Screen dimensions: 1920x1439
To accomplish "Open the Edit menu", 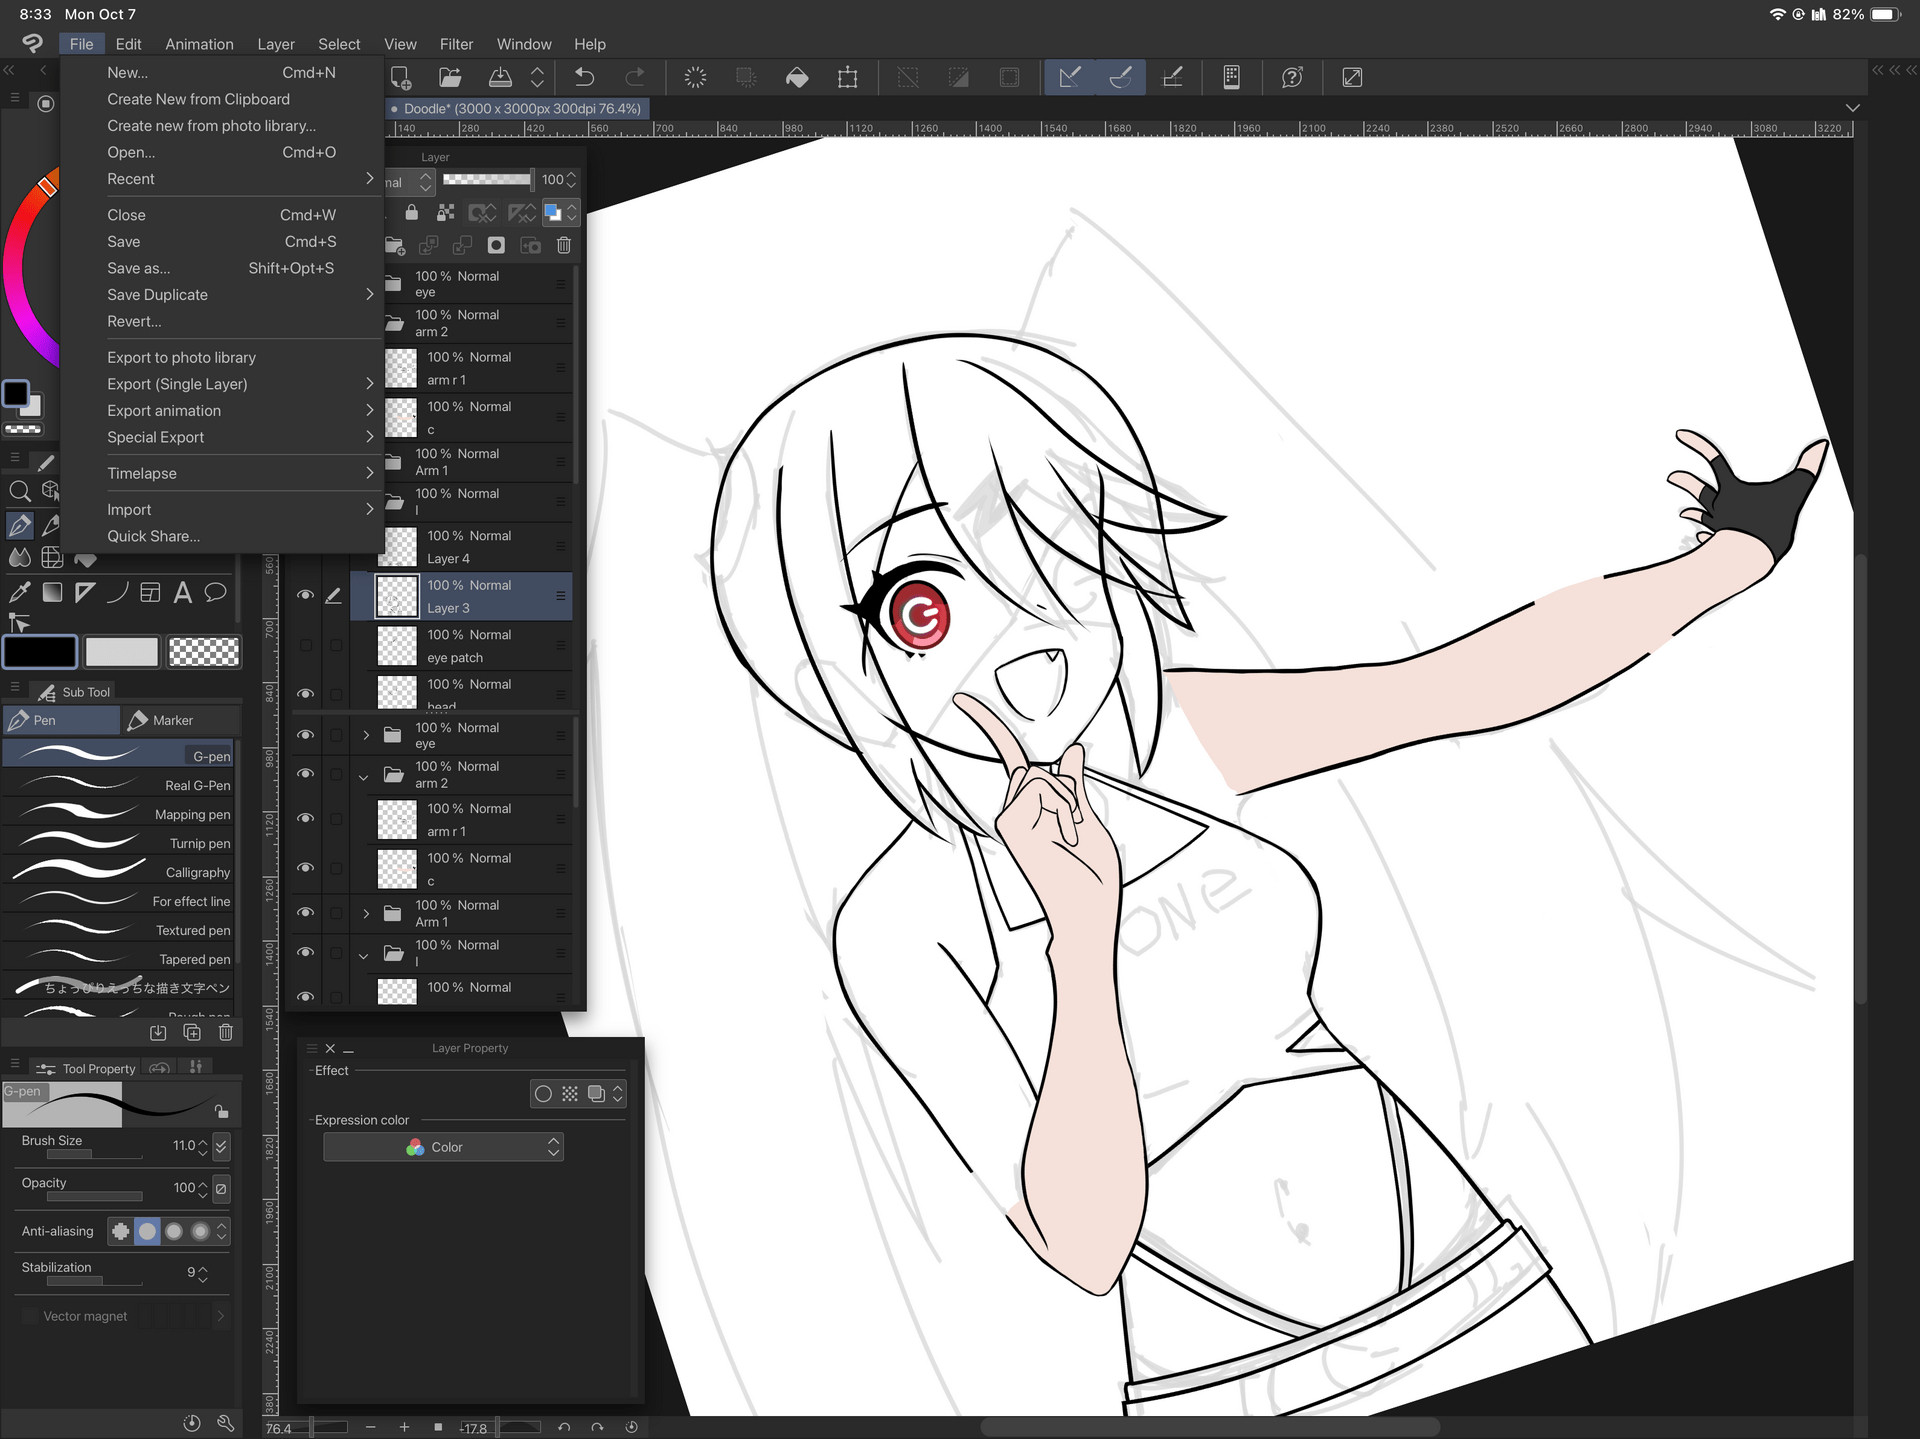I will click(128, 44).
